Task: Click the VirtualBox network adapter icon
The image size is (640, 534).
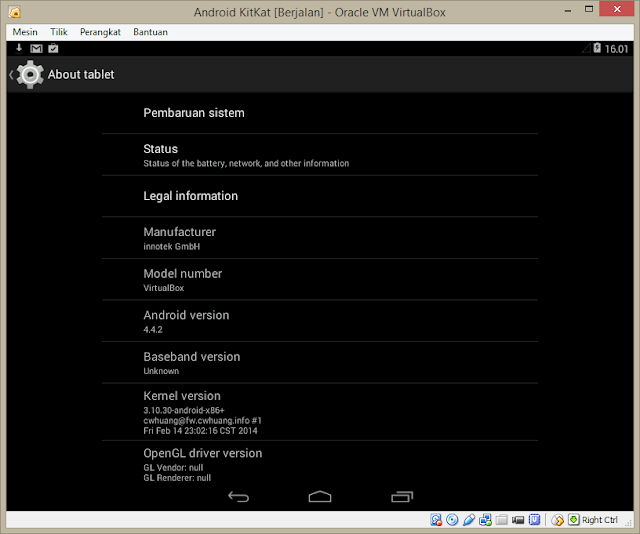Action: tap(485, 520)
